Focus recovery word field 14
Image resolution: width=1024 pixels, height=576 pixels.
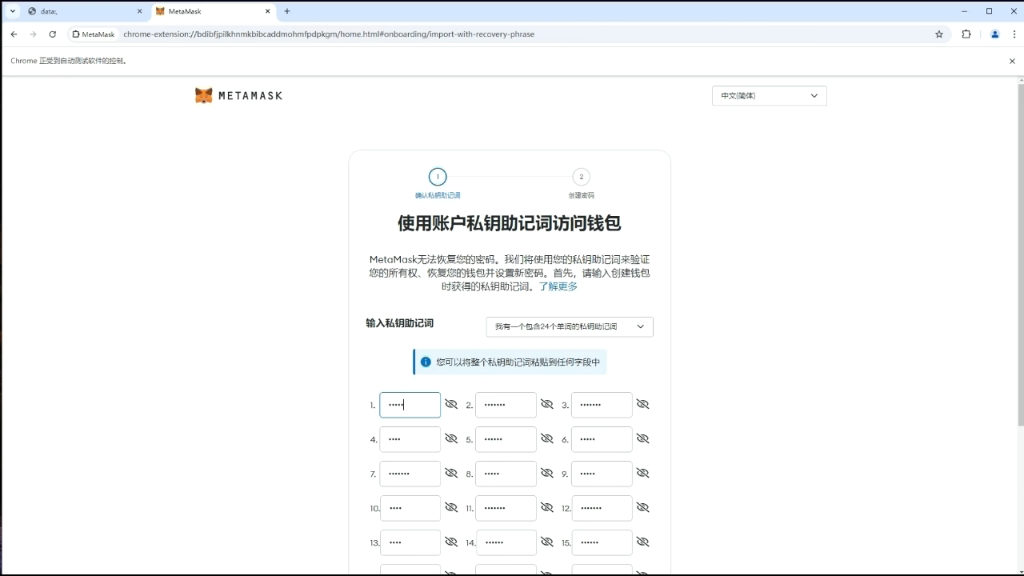(x=505, y=543)
